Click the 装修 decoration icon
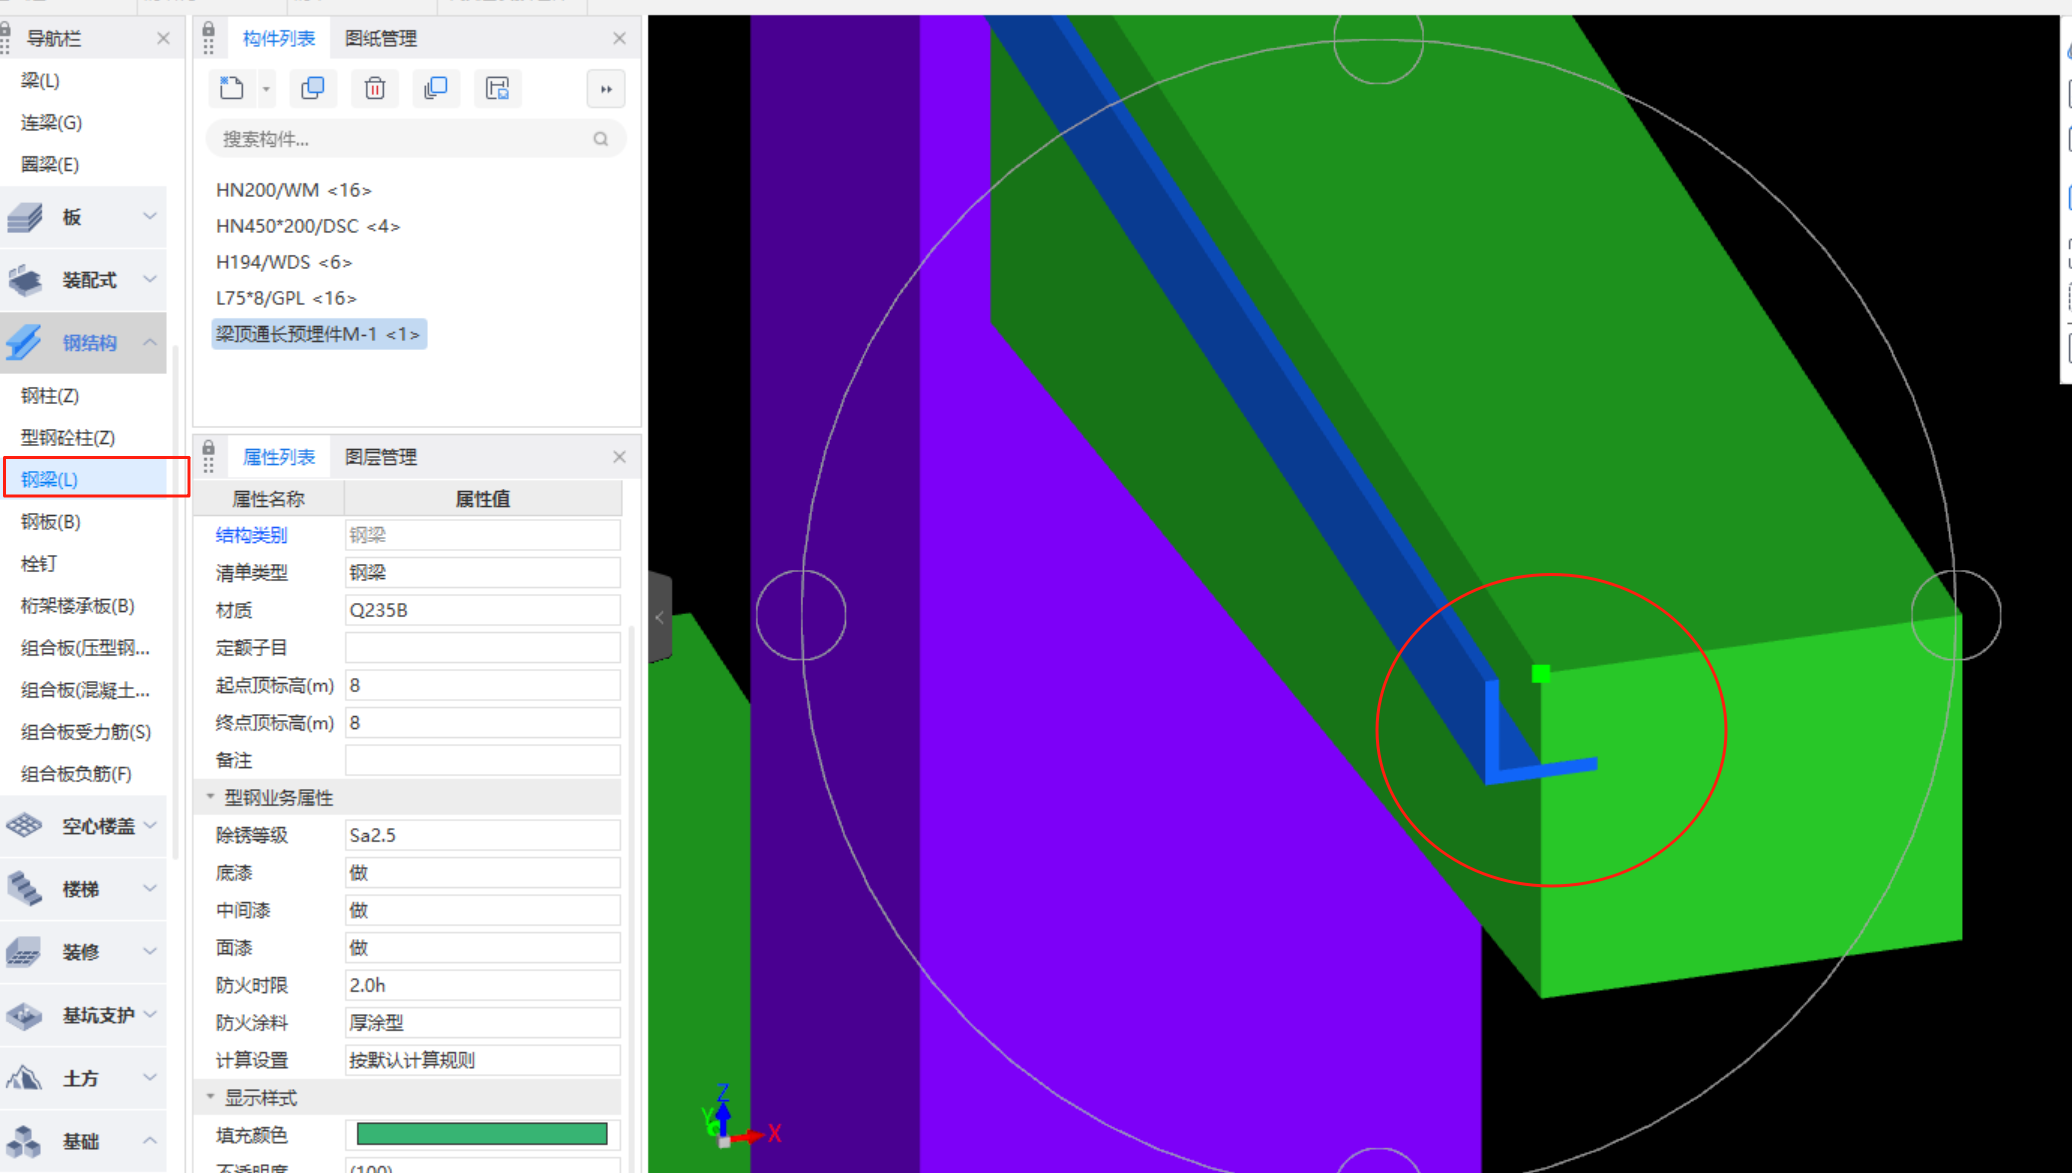The height and width of the screenshot is (1173, 2072). click(25, 952)
